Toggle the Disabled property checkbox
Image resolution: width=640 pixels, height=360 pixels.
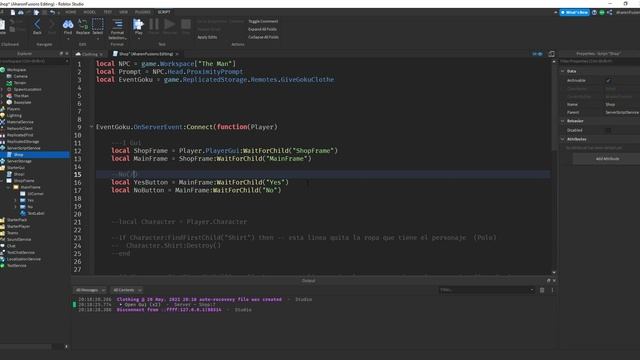point(608,130)
